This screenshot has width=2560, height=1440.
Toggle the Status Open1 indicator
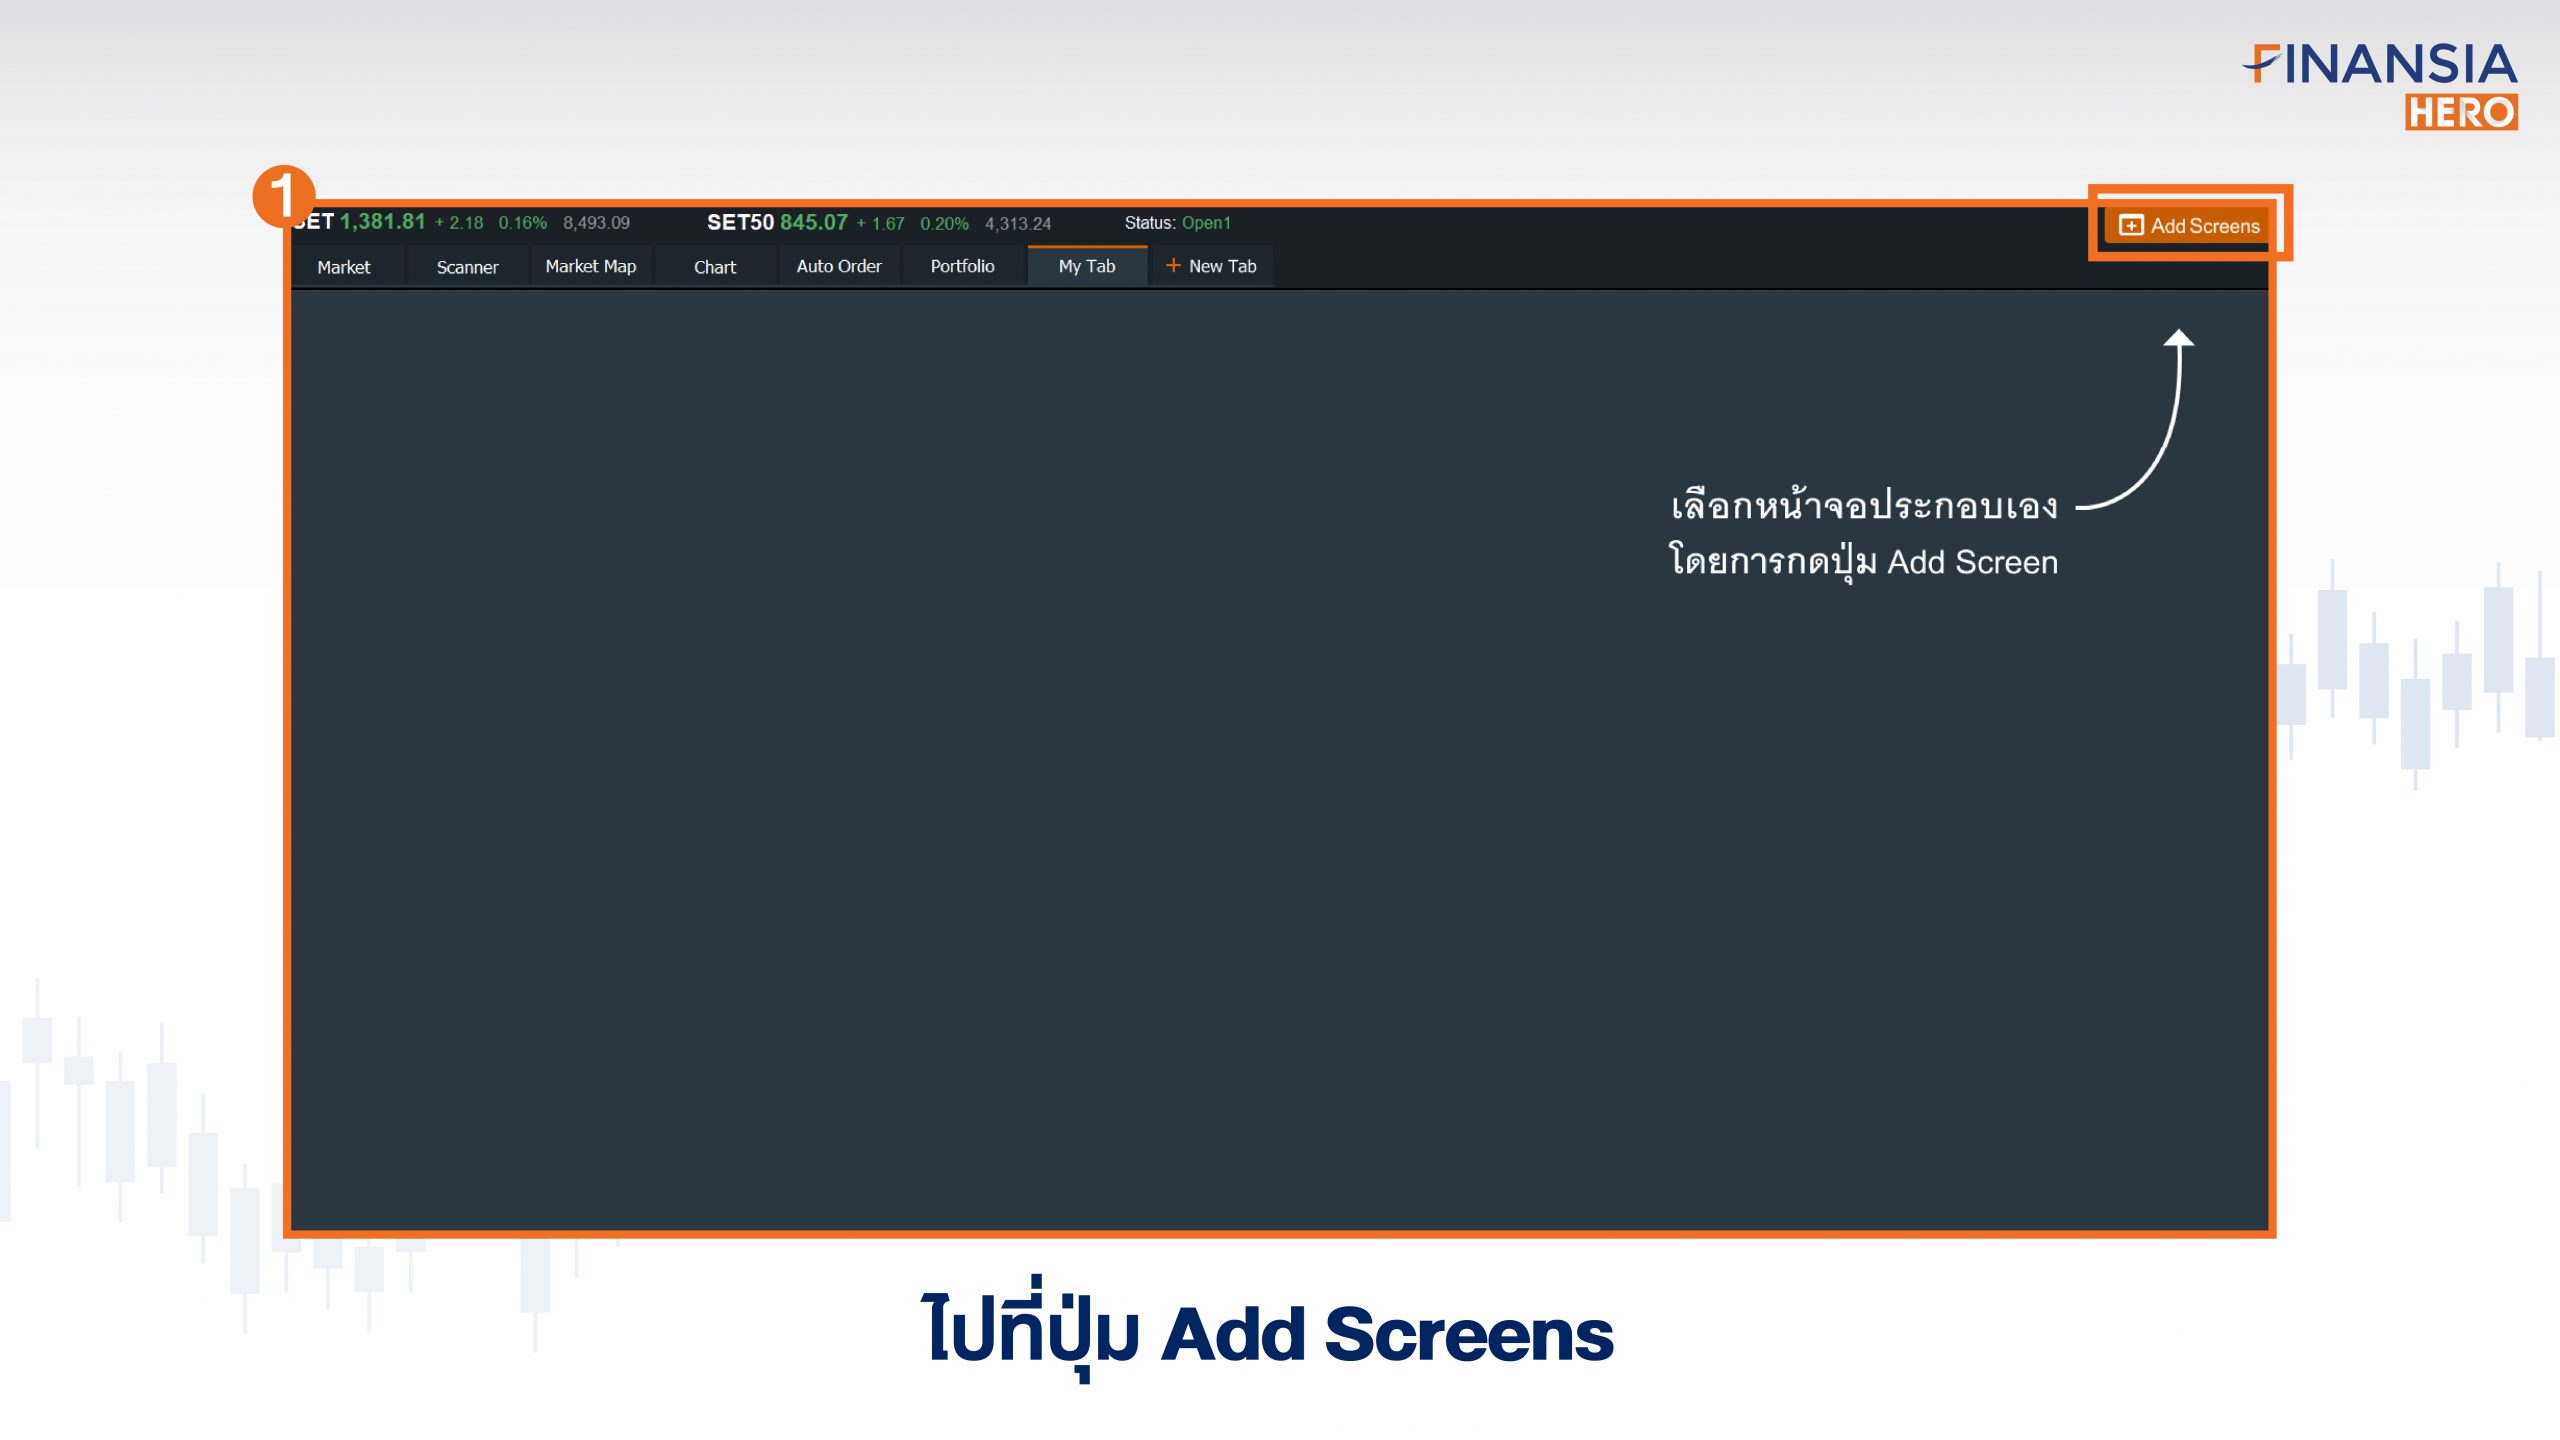pos(1180,222)
